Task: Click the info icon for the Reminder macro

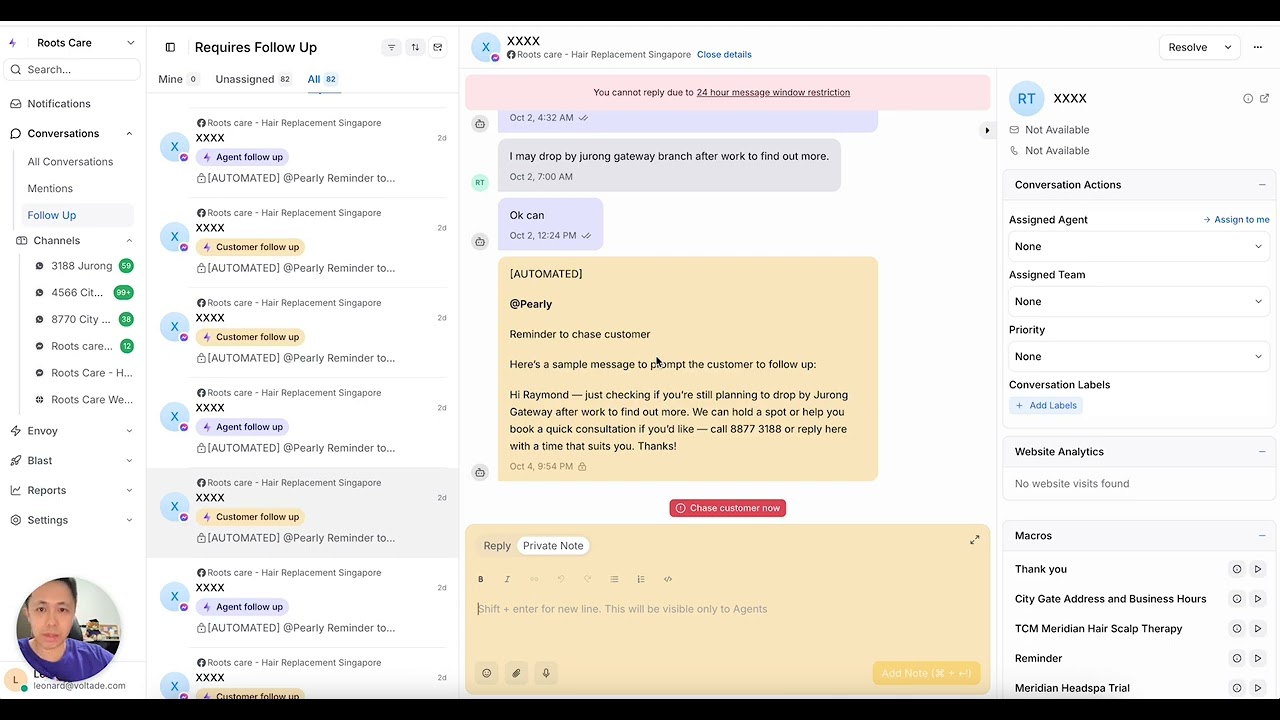Action: pyautogui.click(x=1237, y=658)
